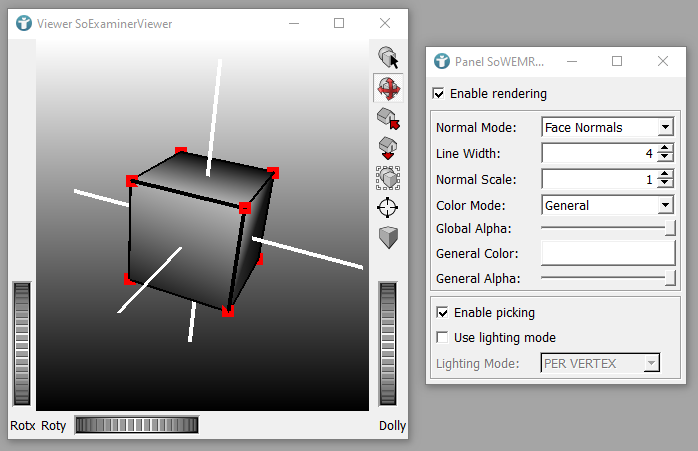Click the go to home position icon
The width and height of the screenshot is (698, 451).
388,119
